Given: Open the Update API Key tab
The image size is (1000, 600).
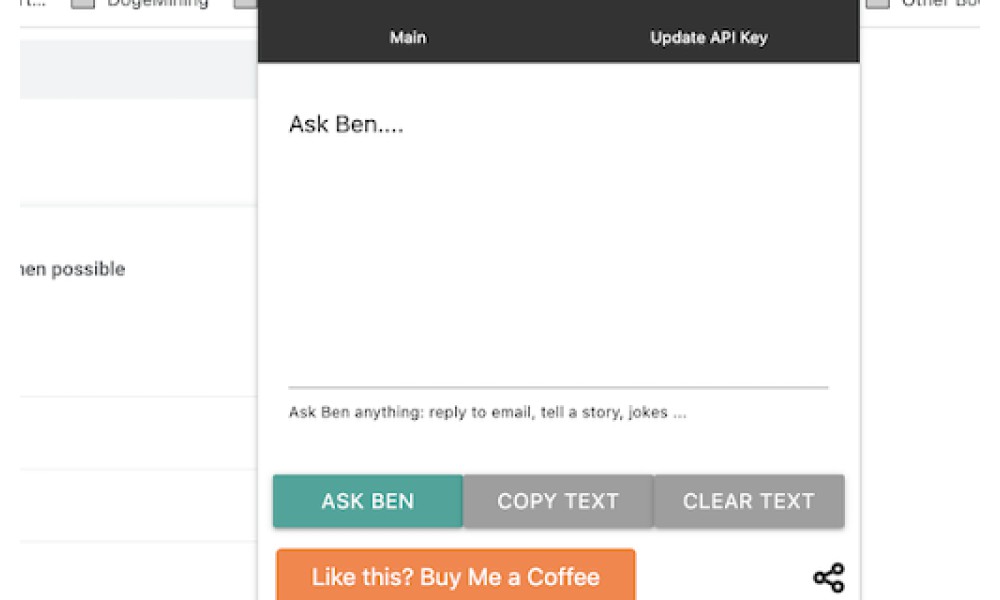Looking at the screenshot, I should click(709, 38).
